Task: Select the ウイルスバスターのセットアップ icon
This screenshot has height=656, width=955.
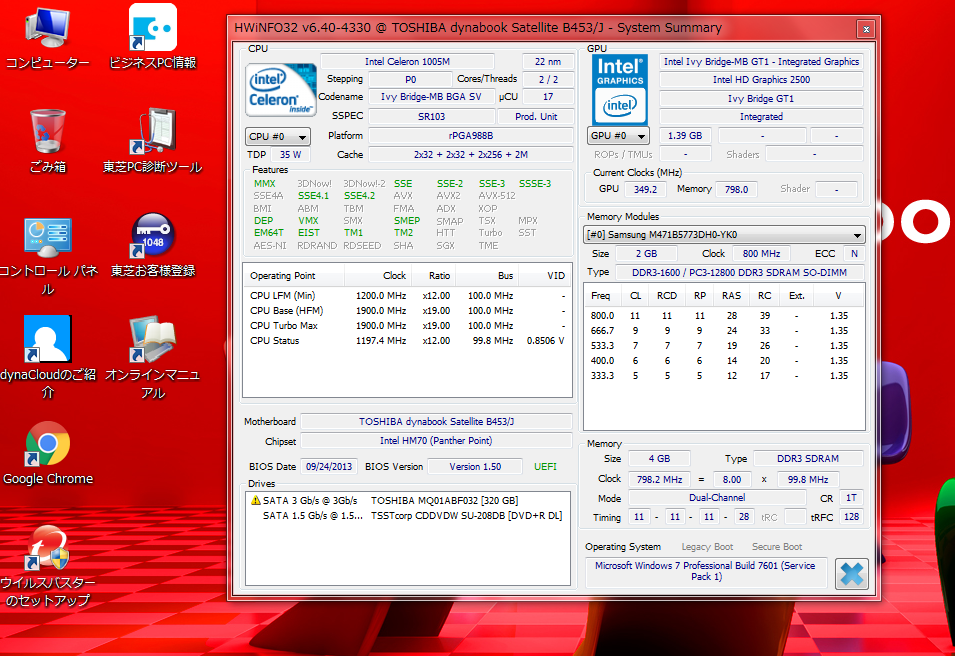Action: [x=48, y=566]
